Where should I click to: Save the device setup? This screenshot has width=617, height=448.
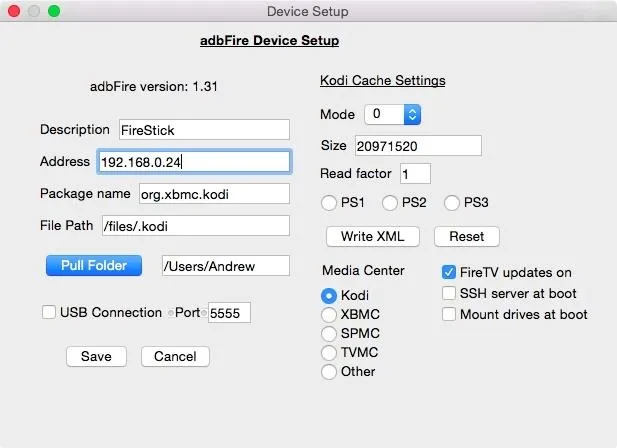point(96,356)
